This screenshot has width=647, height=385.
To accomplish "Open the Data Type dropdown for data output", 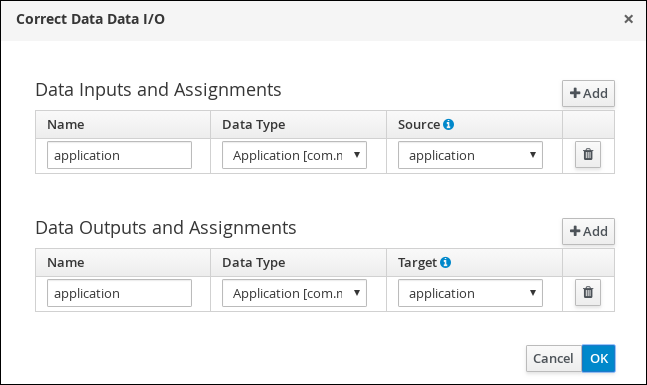I will (294, 293).
